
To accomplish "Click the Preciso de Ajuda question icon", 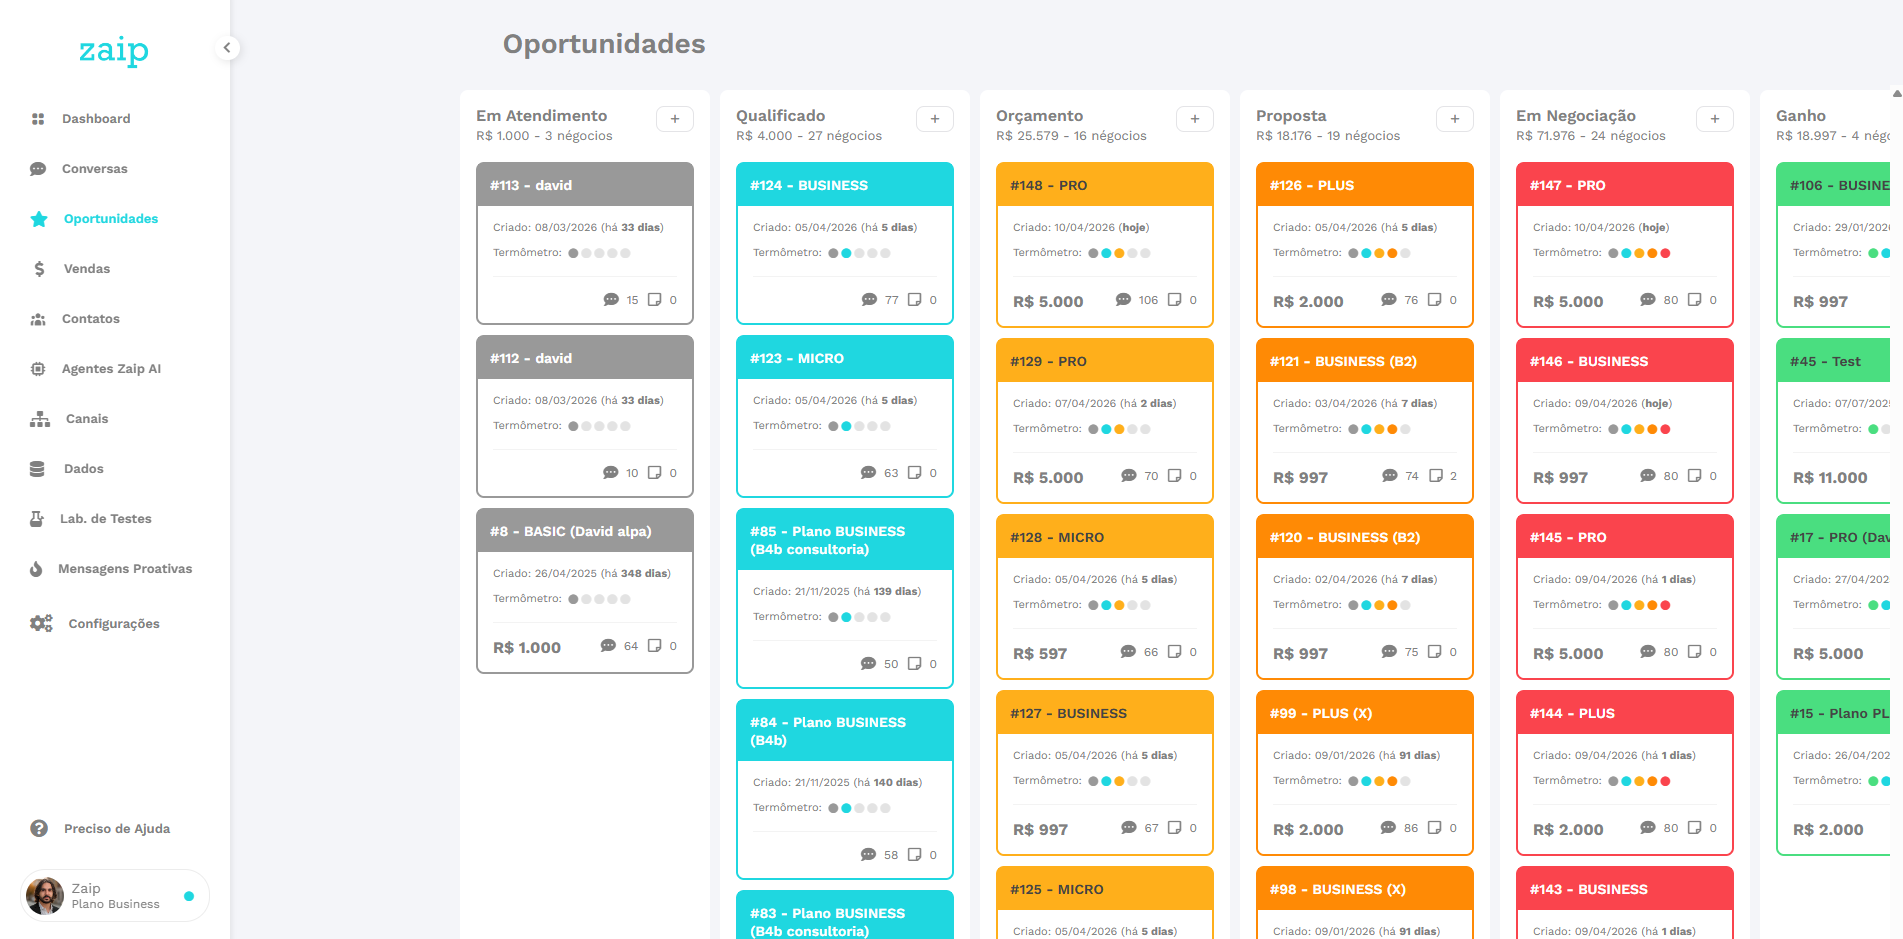I will pos(39,828).
